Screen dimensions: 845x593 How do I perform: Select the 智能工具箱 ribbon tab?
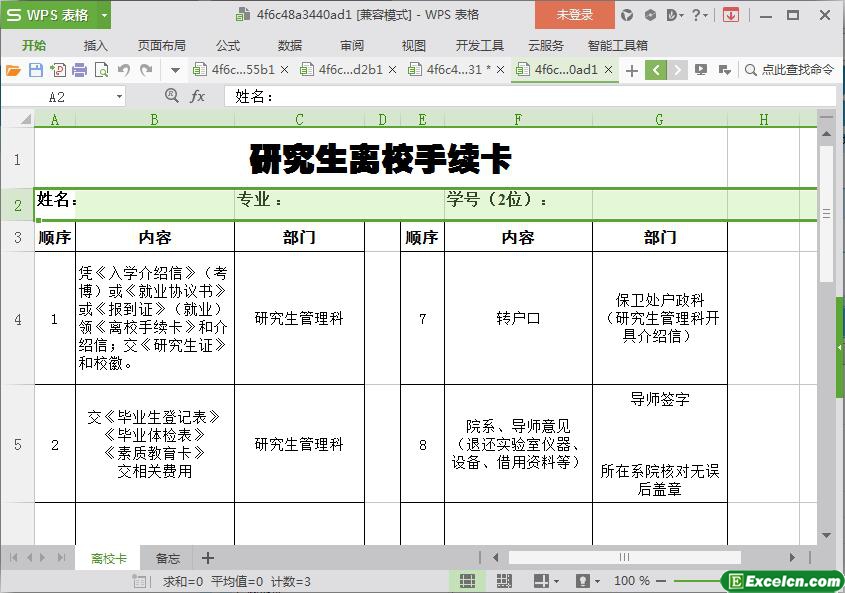[618, 46]
